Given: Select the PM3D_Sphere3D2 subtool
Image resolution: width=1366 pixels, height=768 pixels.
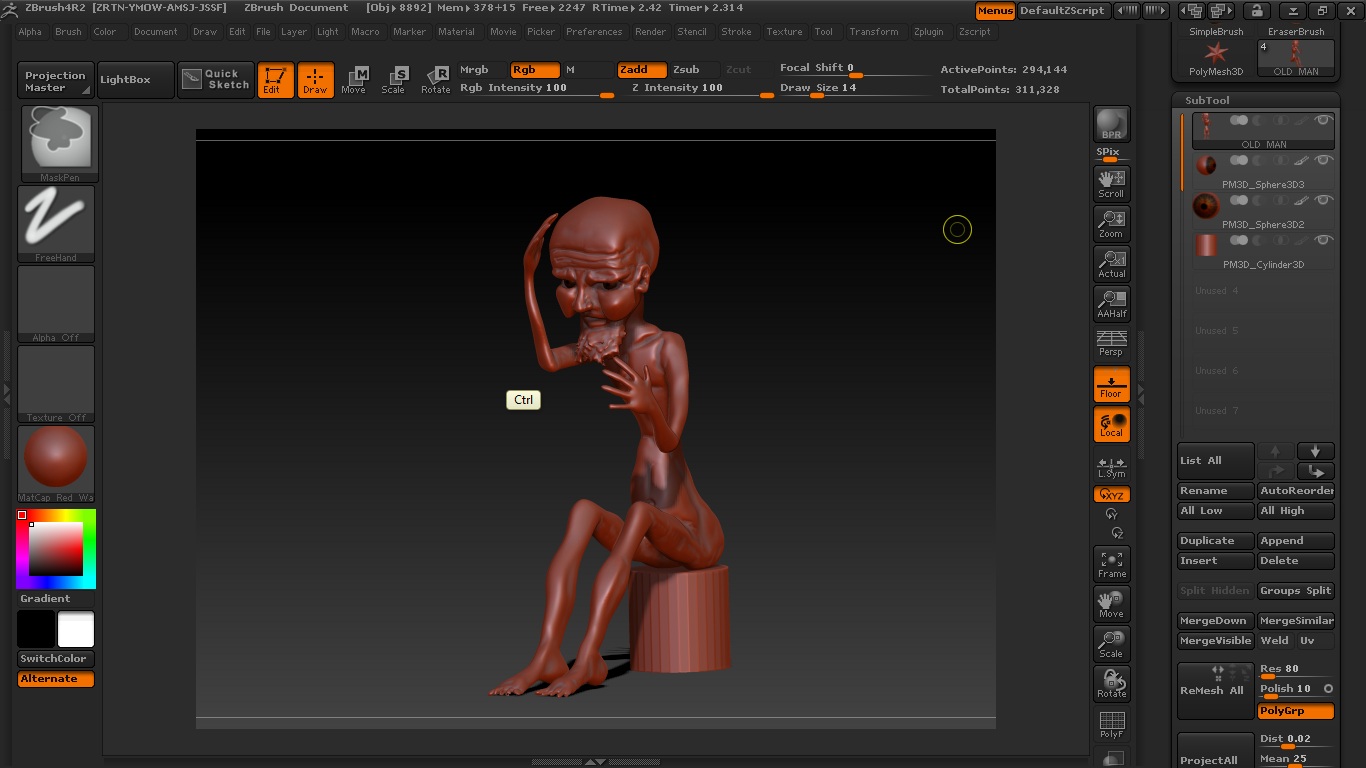Looking at the screenshot, I should (x=1262, y=210).
